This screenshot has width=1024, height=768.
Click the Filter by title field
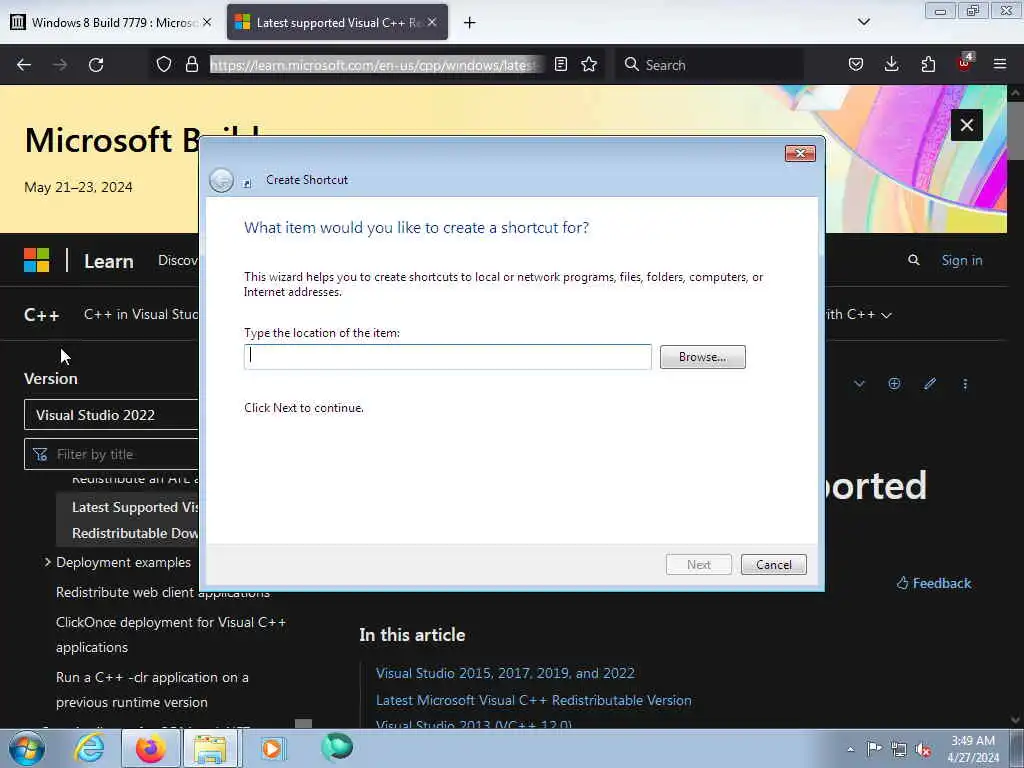(x=111, y=454)
